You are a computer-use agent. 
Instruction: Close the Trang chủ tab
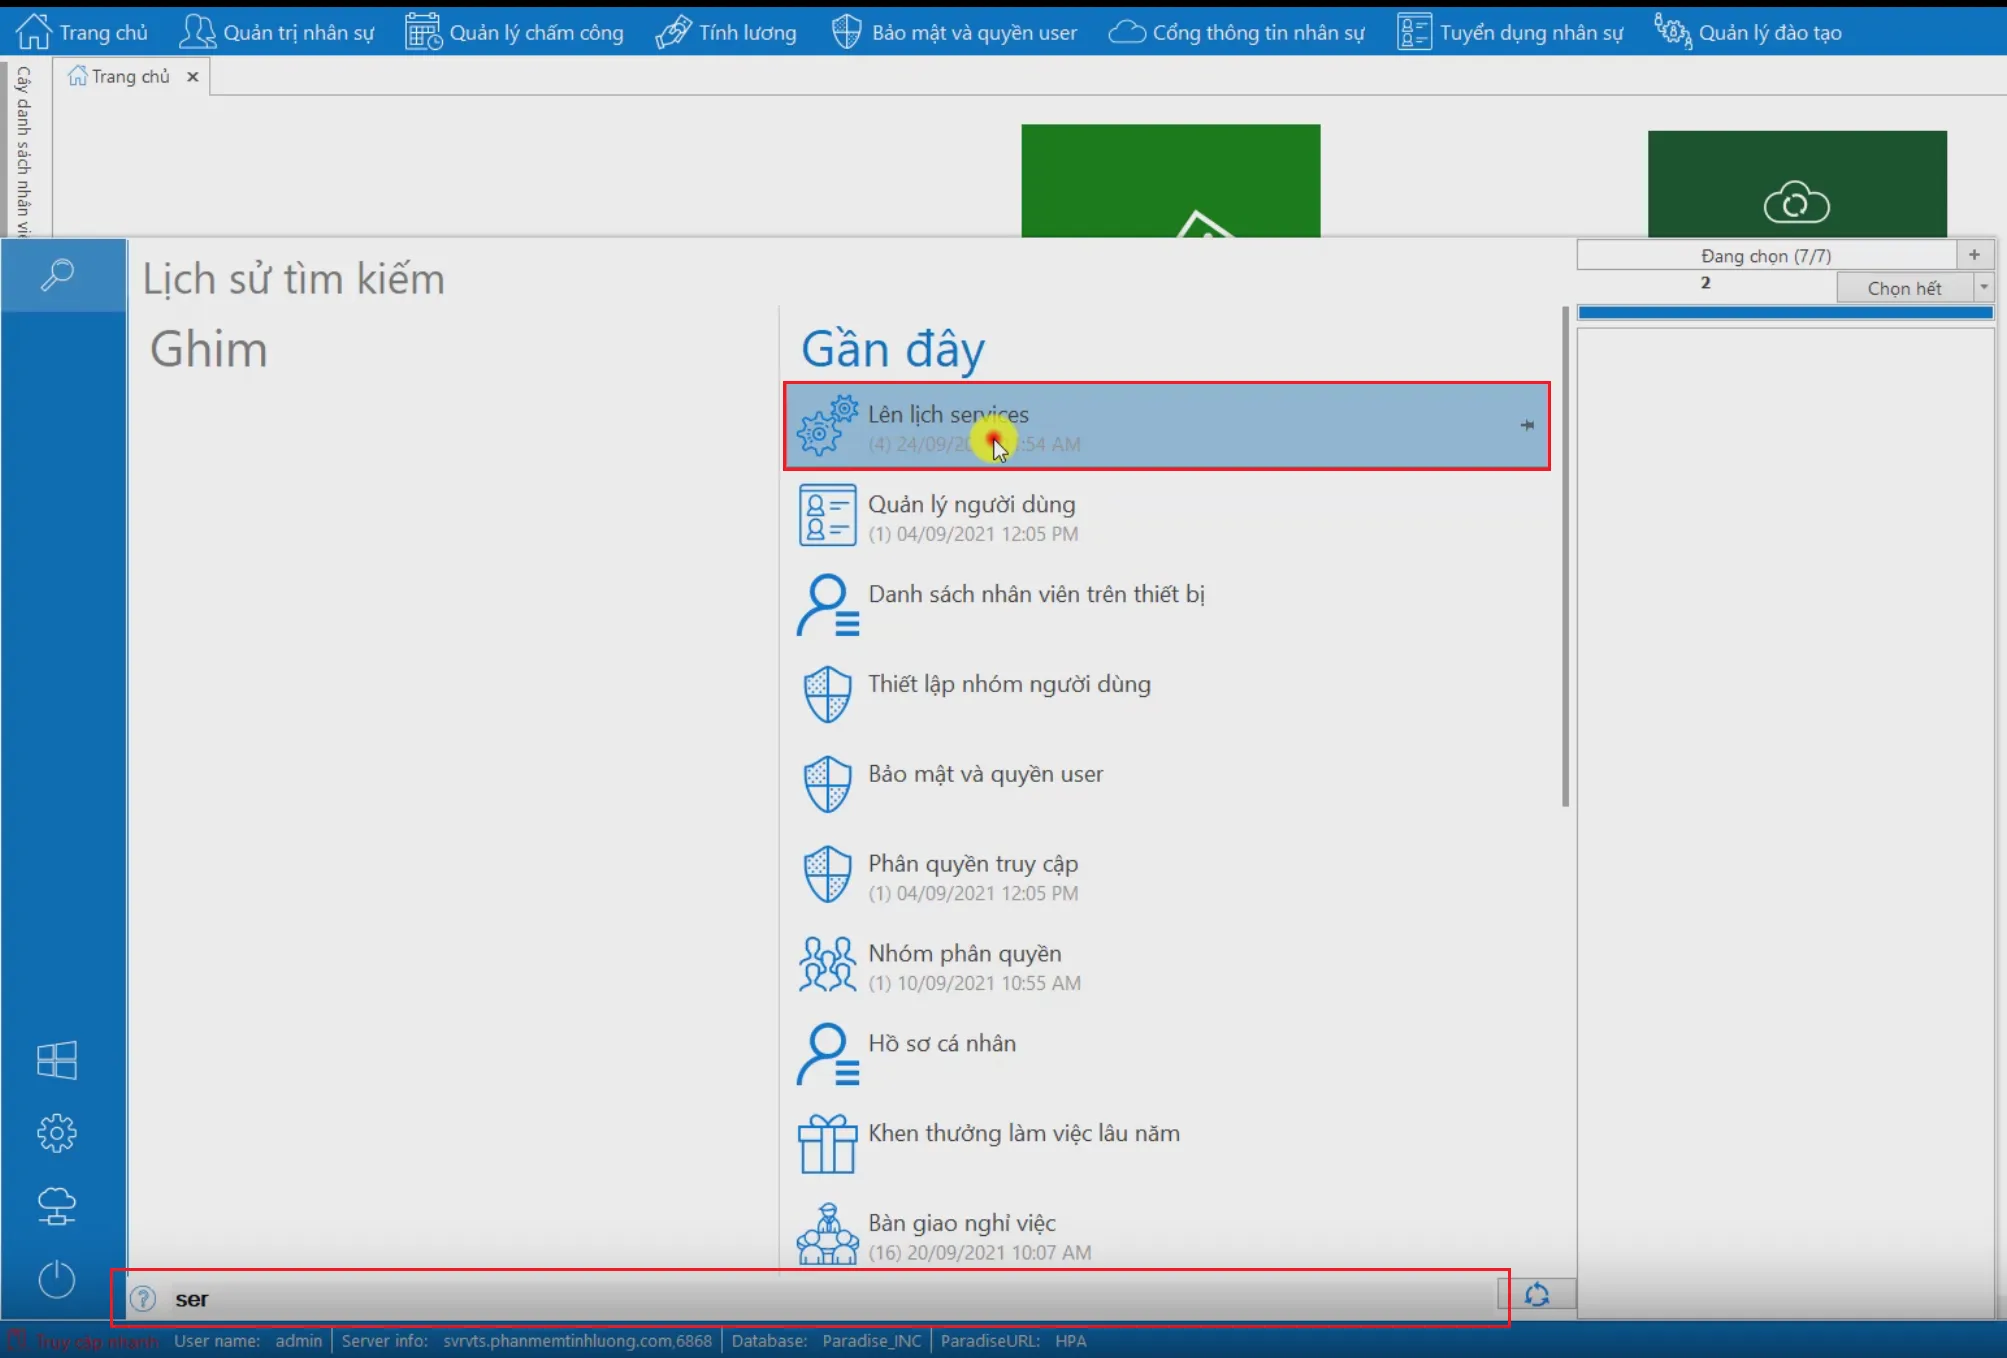click(193, 76)
